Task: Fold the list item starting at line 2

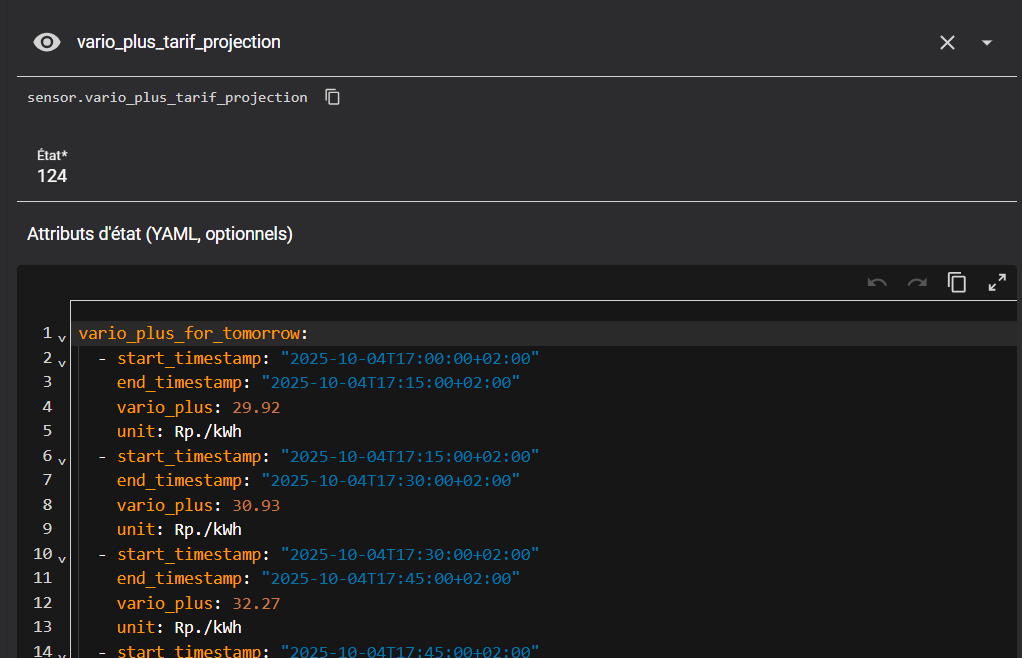Action: point(62,362)
